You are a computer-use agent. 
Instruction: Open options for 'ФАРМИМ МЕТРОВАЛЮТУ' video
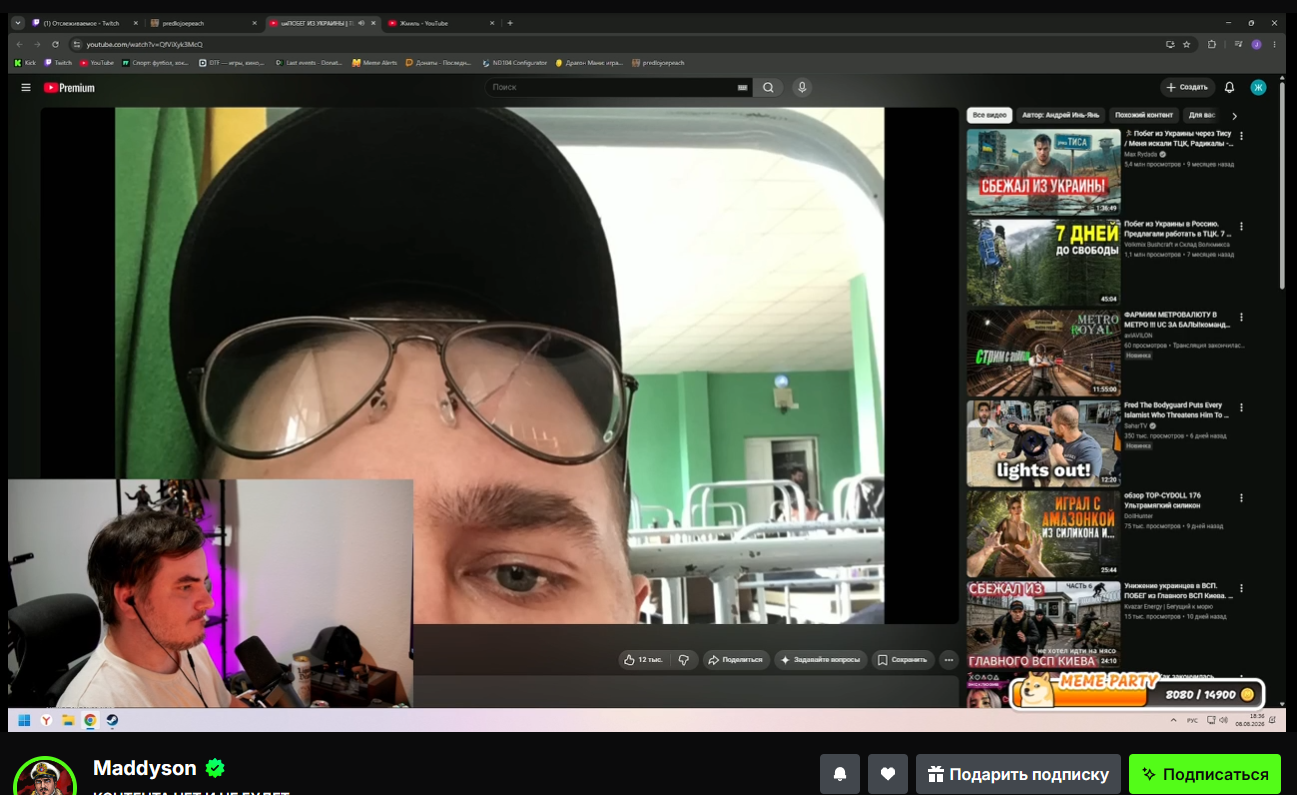(x=1241, y=316)
